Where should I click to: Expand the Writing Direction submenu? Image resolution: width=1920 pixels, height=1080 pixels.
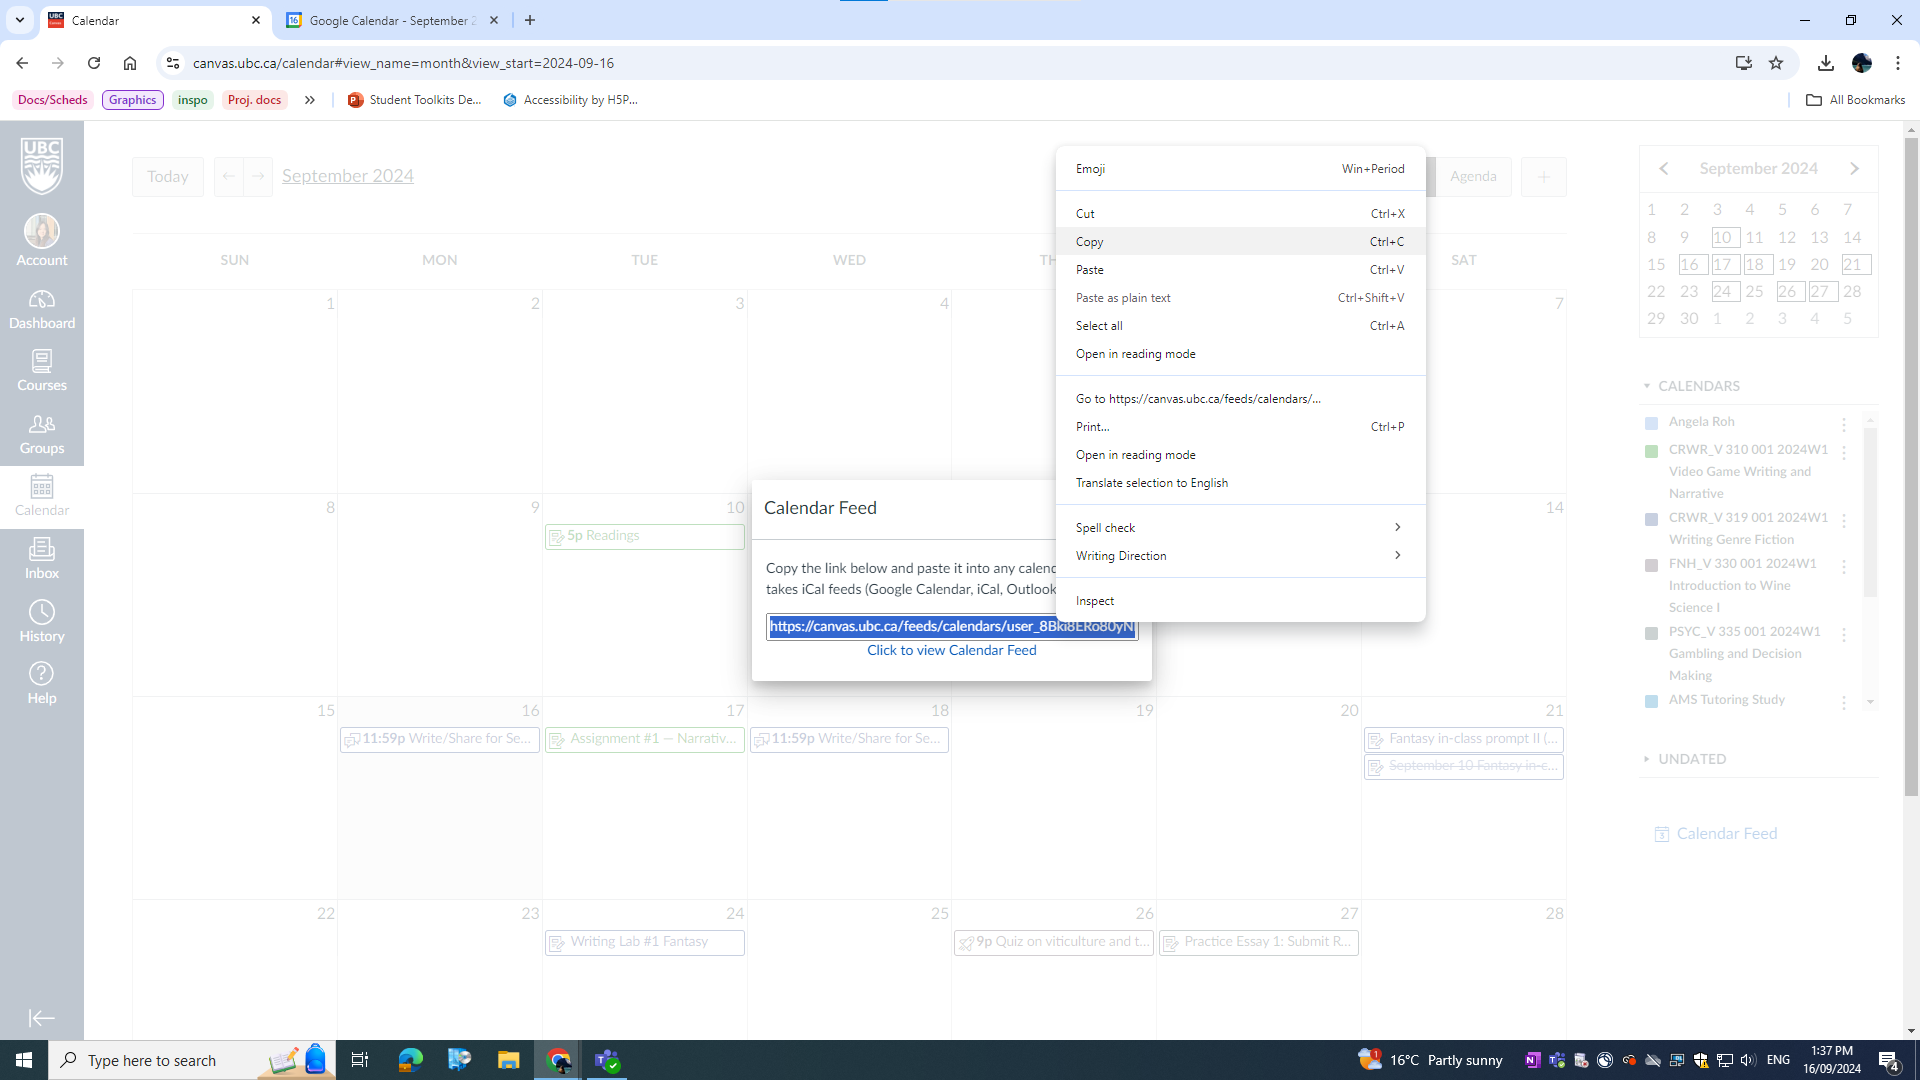coord(1239,555)
